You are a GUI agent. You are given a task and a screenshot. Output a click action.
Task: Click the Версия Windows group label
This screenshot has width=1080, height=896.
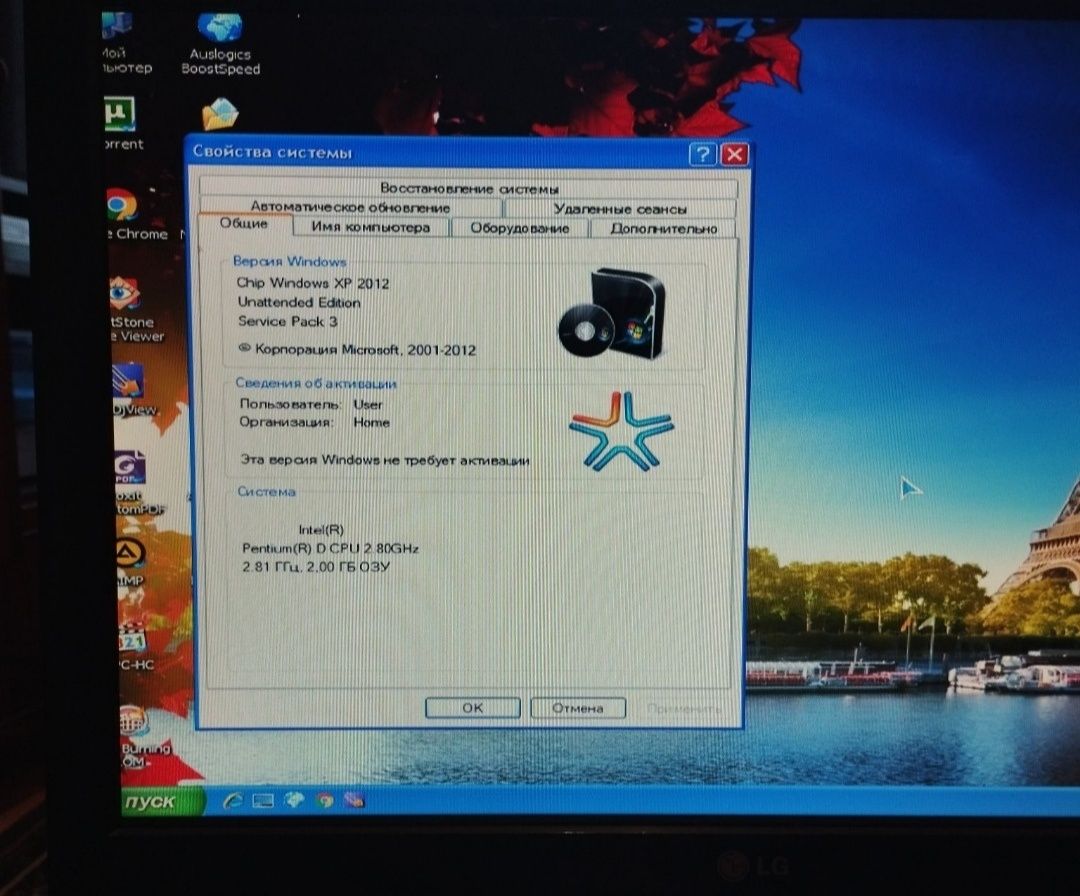click(x=289, y=262)
